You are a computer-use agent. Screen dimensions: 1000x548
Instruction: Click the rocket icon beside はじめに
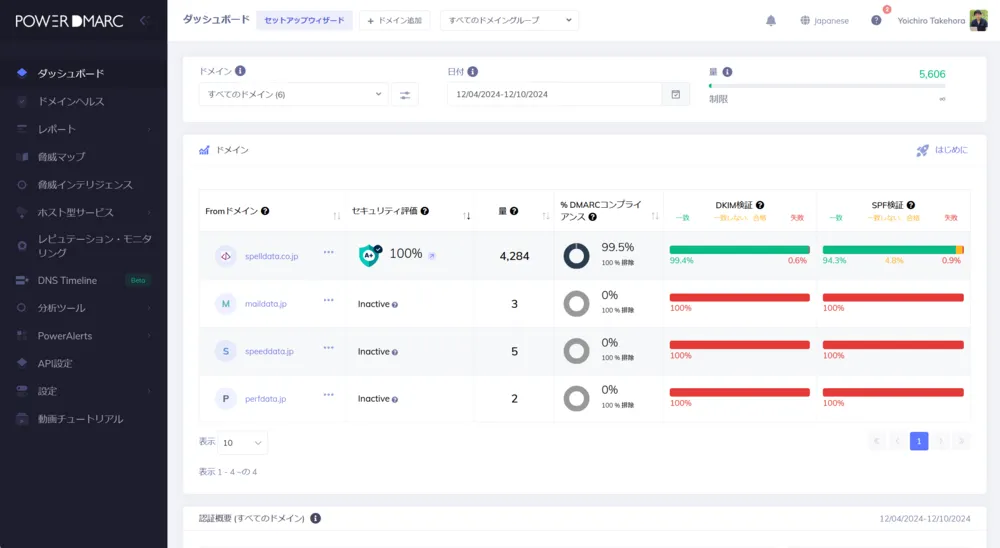click(x=922, y=150)
